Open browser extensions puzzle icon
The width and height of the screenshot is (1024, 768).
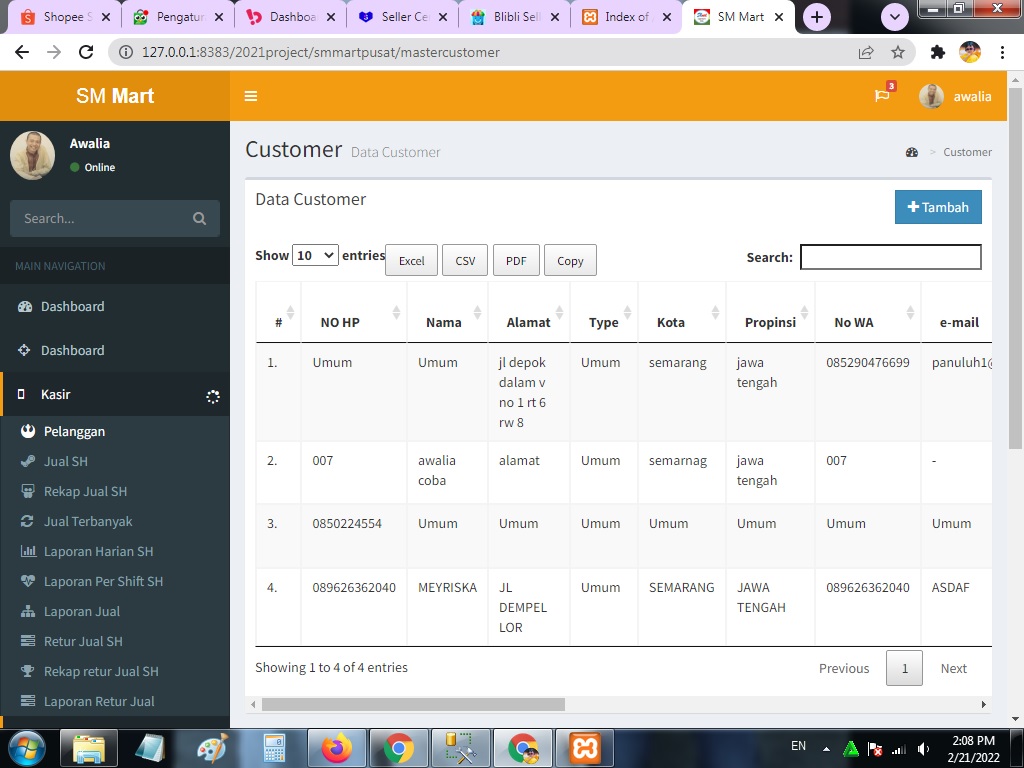937,52
